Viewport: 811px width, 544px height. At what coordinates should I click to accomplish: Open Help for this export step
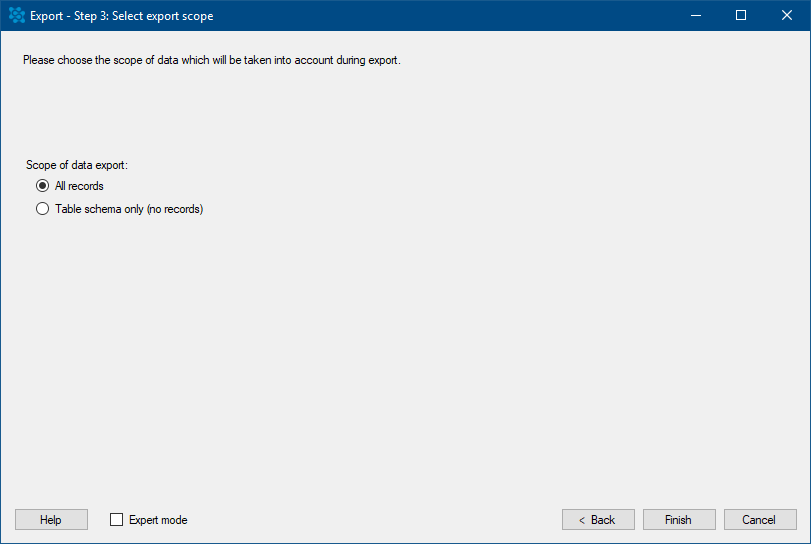pos(51,520)
